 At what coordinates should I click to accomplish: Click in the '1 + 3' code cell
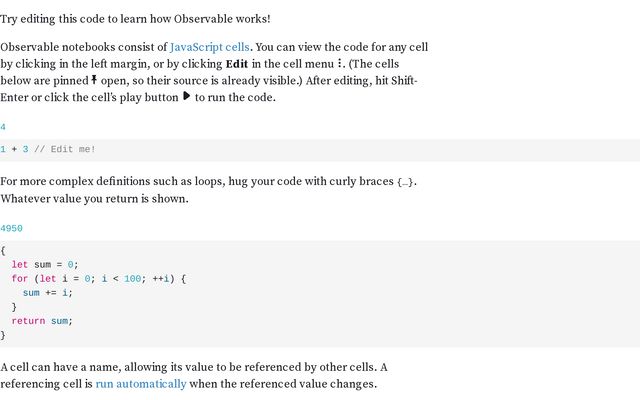[320, 150]
